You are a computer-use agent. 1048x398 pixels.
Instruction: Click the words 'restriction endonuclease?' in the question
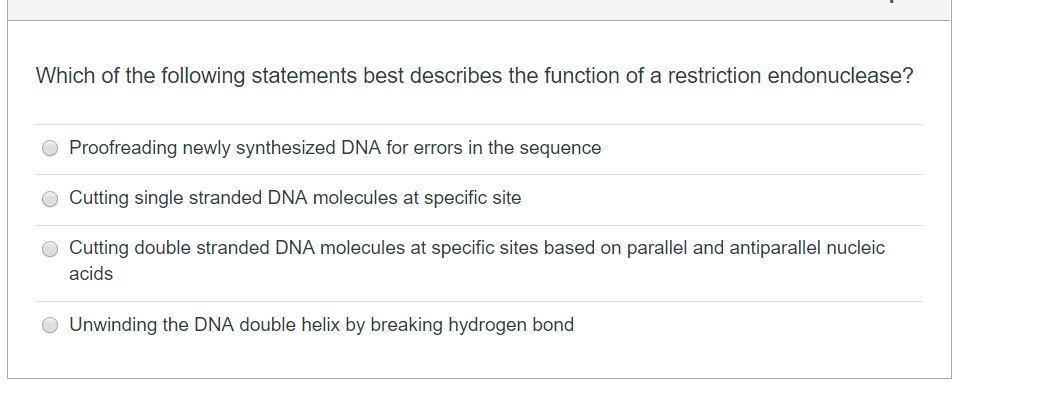pyautogui.click(x=790, y=76)
